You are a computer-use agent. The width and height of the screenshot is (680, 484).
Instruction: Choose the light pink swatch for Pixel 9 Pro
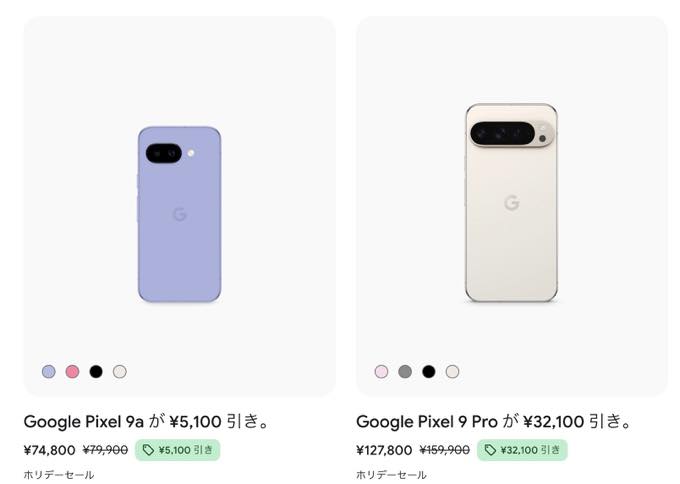click(x=381, y=371)
